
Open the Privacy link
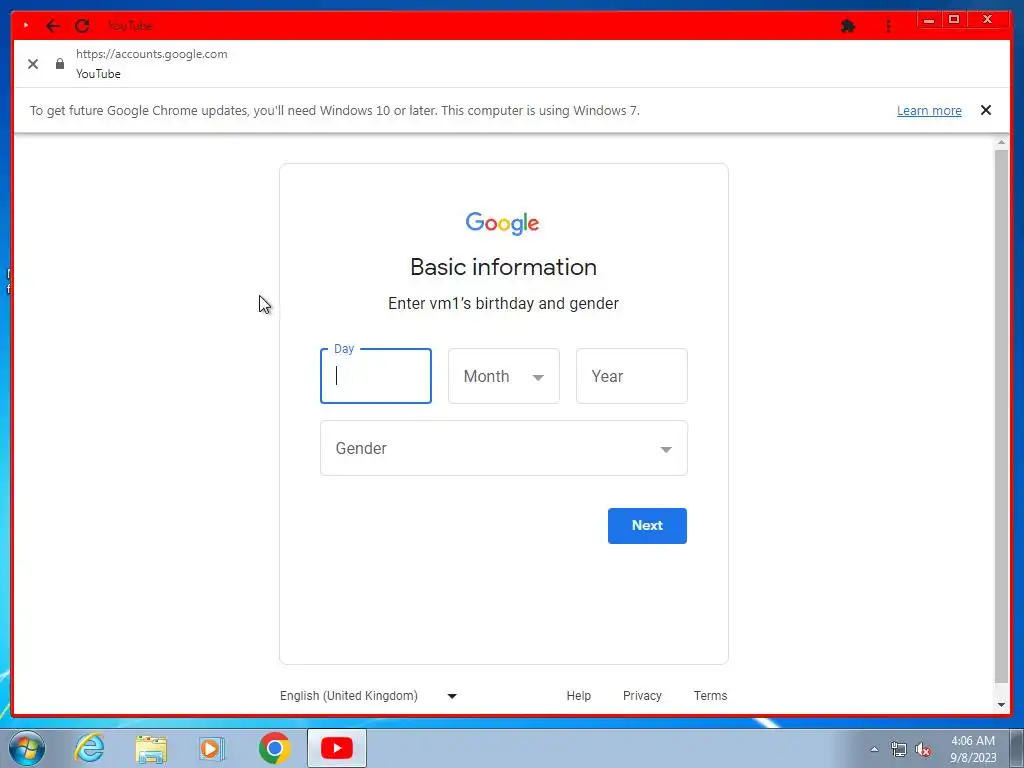tap(642, 696)
